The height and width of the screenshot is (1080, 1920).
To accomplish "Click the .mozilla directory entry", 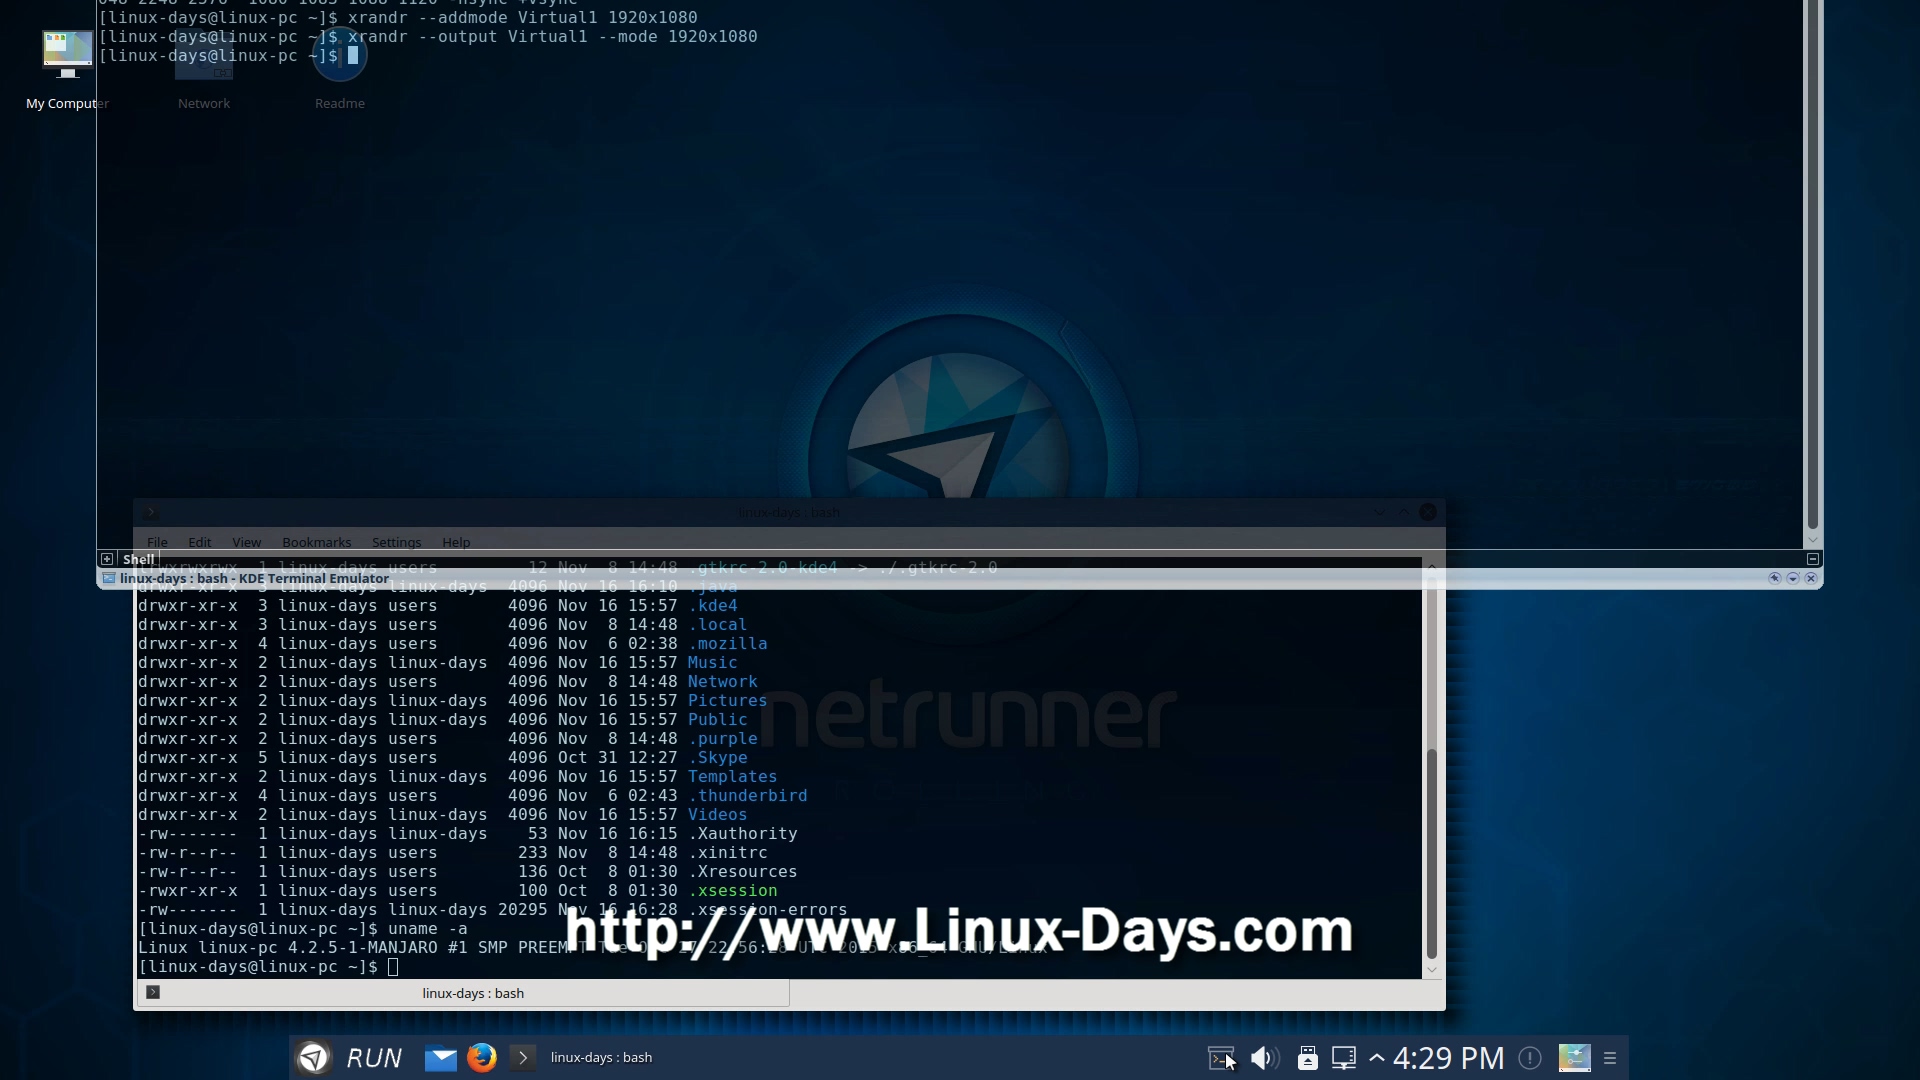I will click(727, 644).
